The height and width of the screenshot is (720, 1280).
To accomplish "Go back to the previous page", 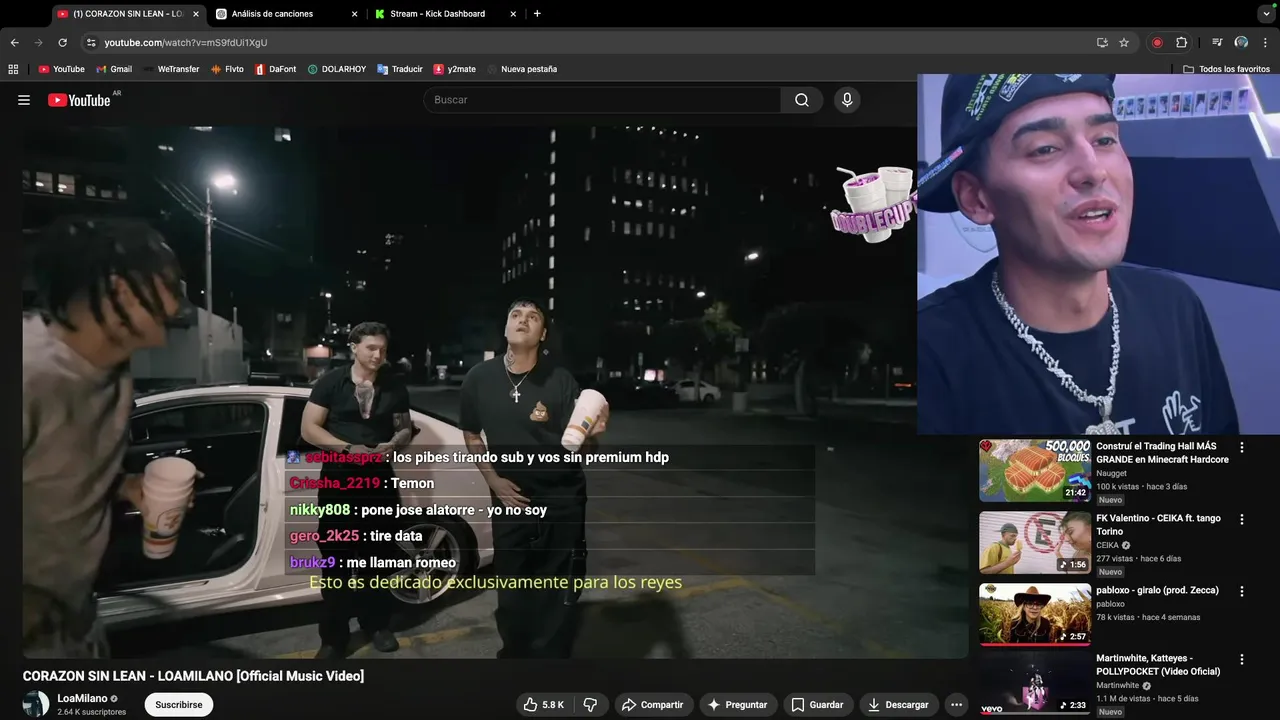I will [14, 43].
